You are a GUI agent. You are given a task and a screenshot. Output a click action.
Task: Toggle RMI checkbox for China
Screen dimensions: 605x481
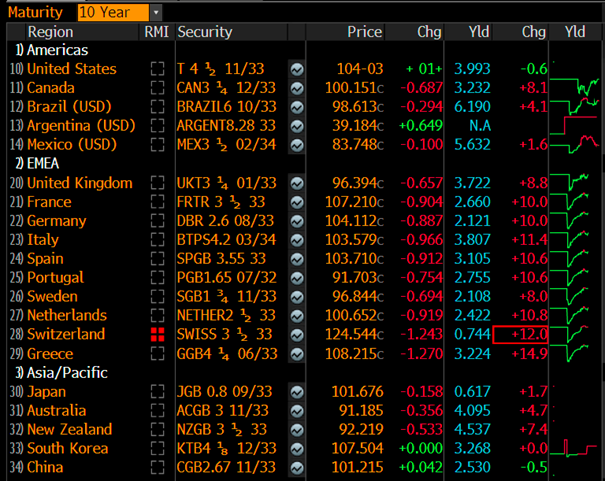pyautogui.click(x=157, y=467)
